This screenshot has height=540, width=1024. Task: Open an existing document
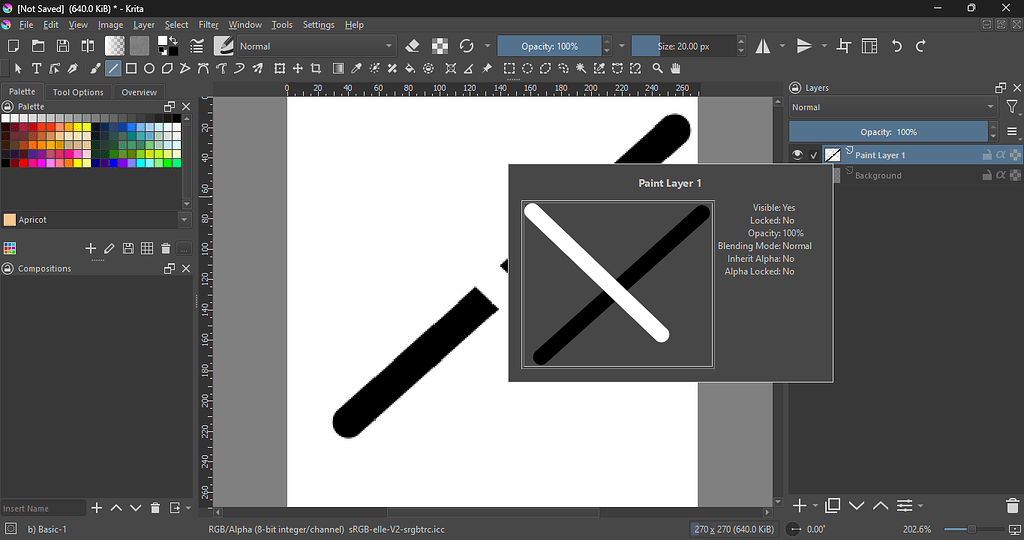[x=38, y=46]
